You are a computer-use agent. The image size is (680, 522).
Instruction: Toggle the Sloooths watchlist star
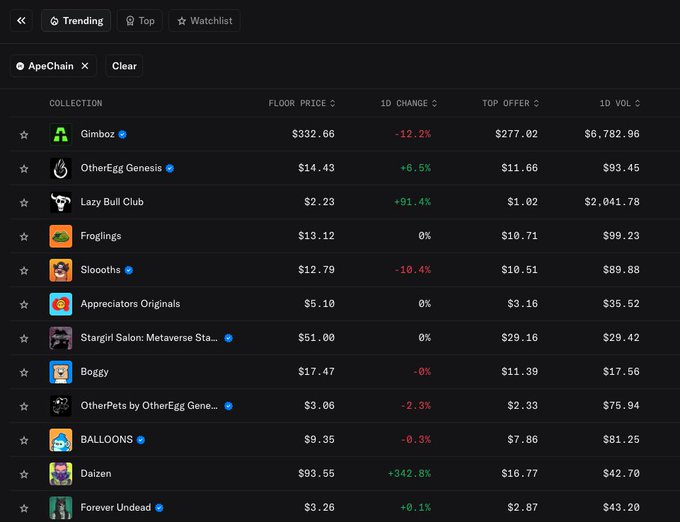click(24, 270)
